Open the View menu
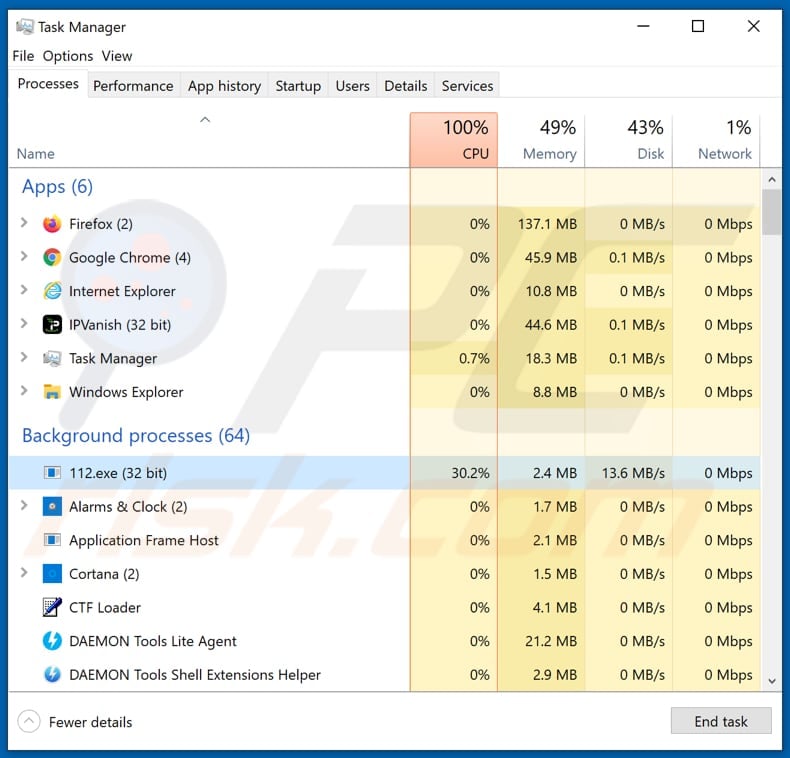 click(x=116, y=56)
